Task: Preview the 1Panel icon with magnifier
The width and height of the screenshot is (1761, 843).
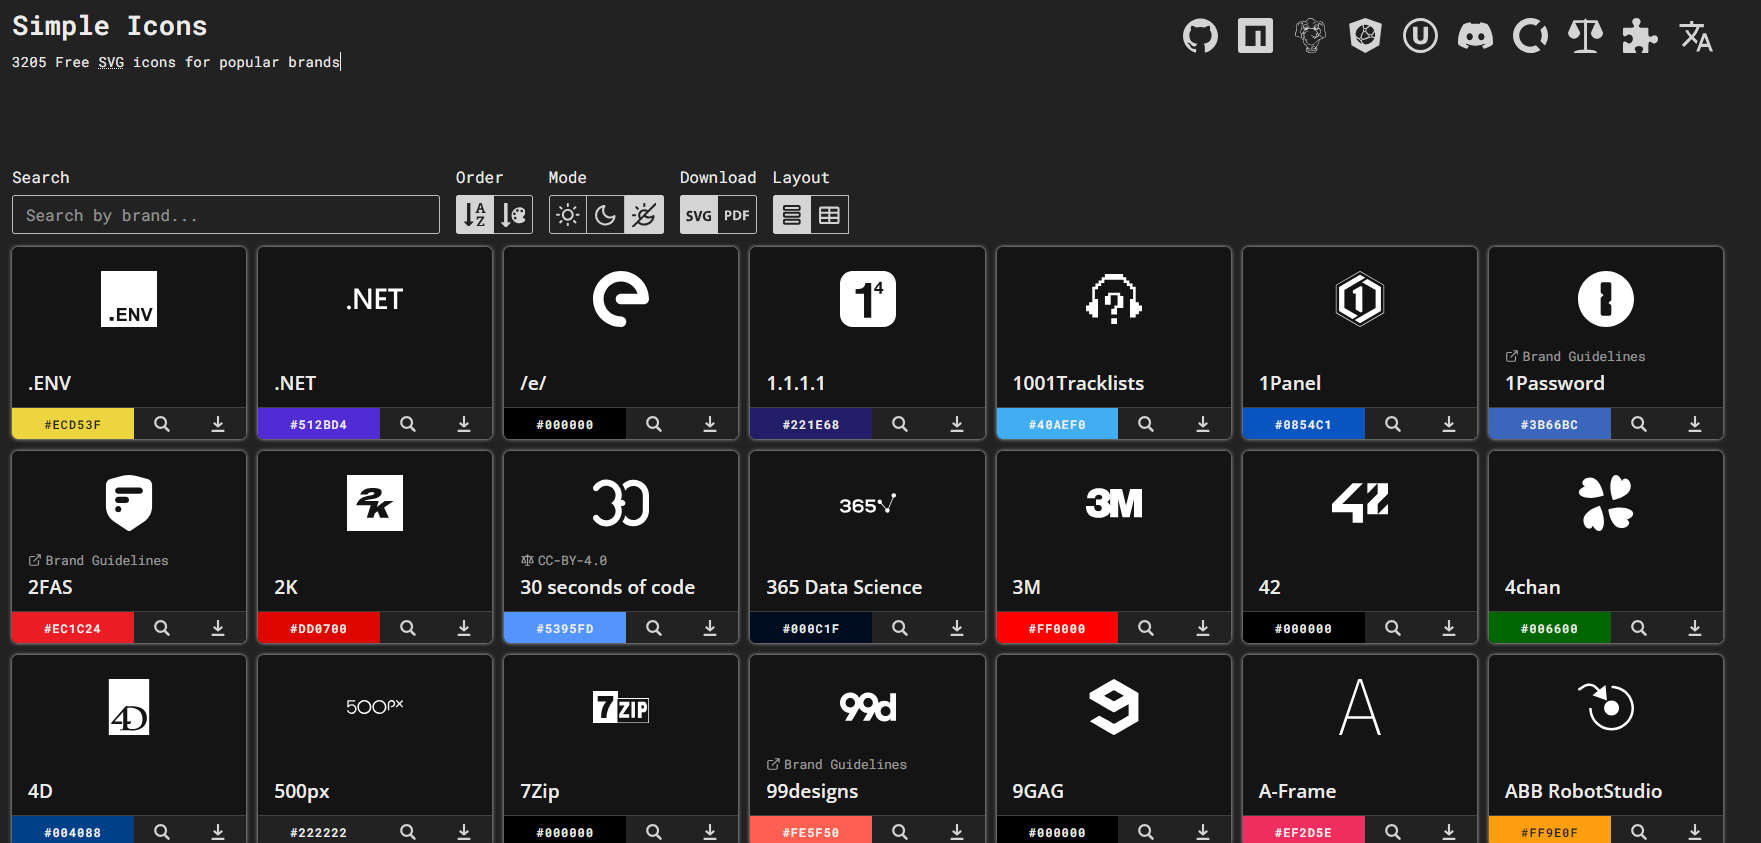Action: tap(1393, 424)
